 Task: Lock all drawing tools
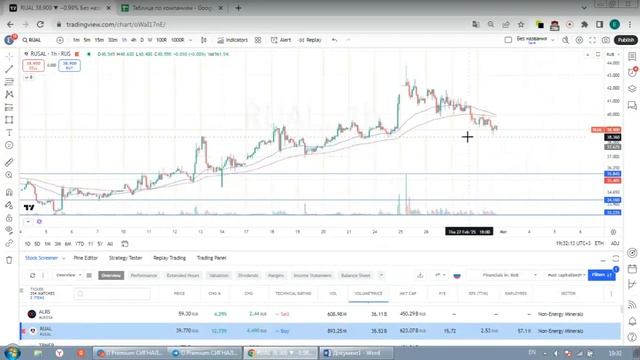(9, 218)
